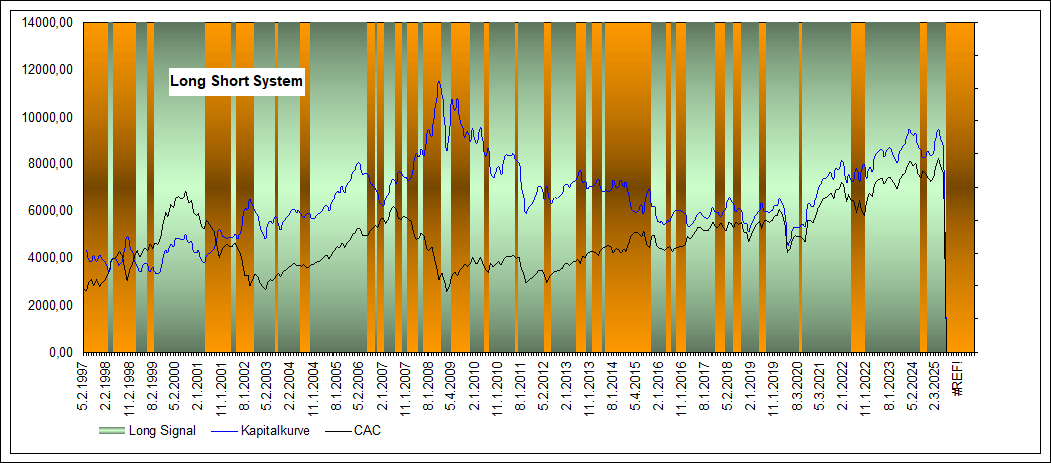Click the 6000,00 y-axis label
The width and height of the screenshot is (1051, 463).
pos(52,211)
